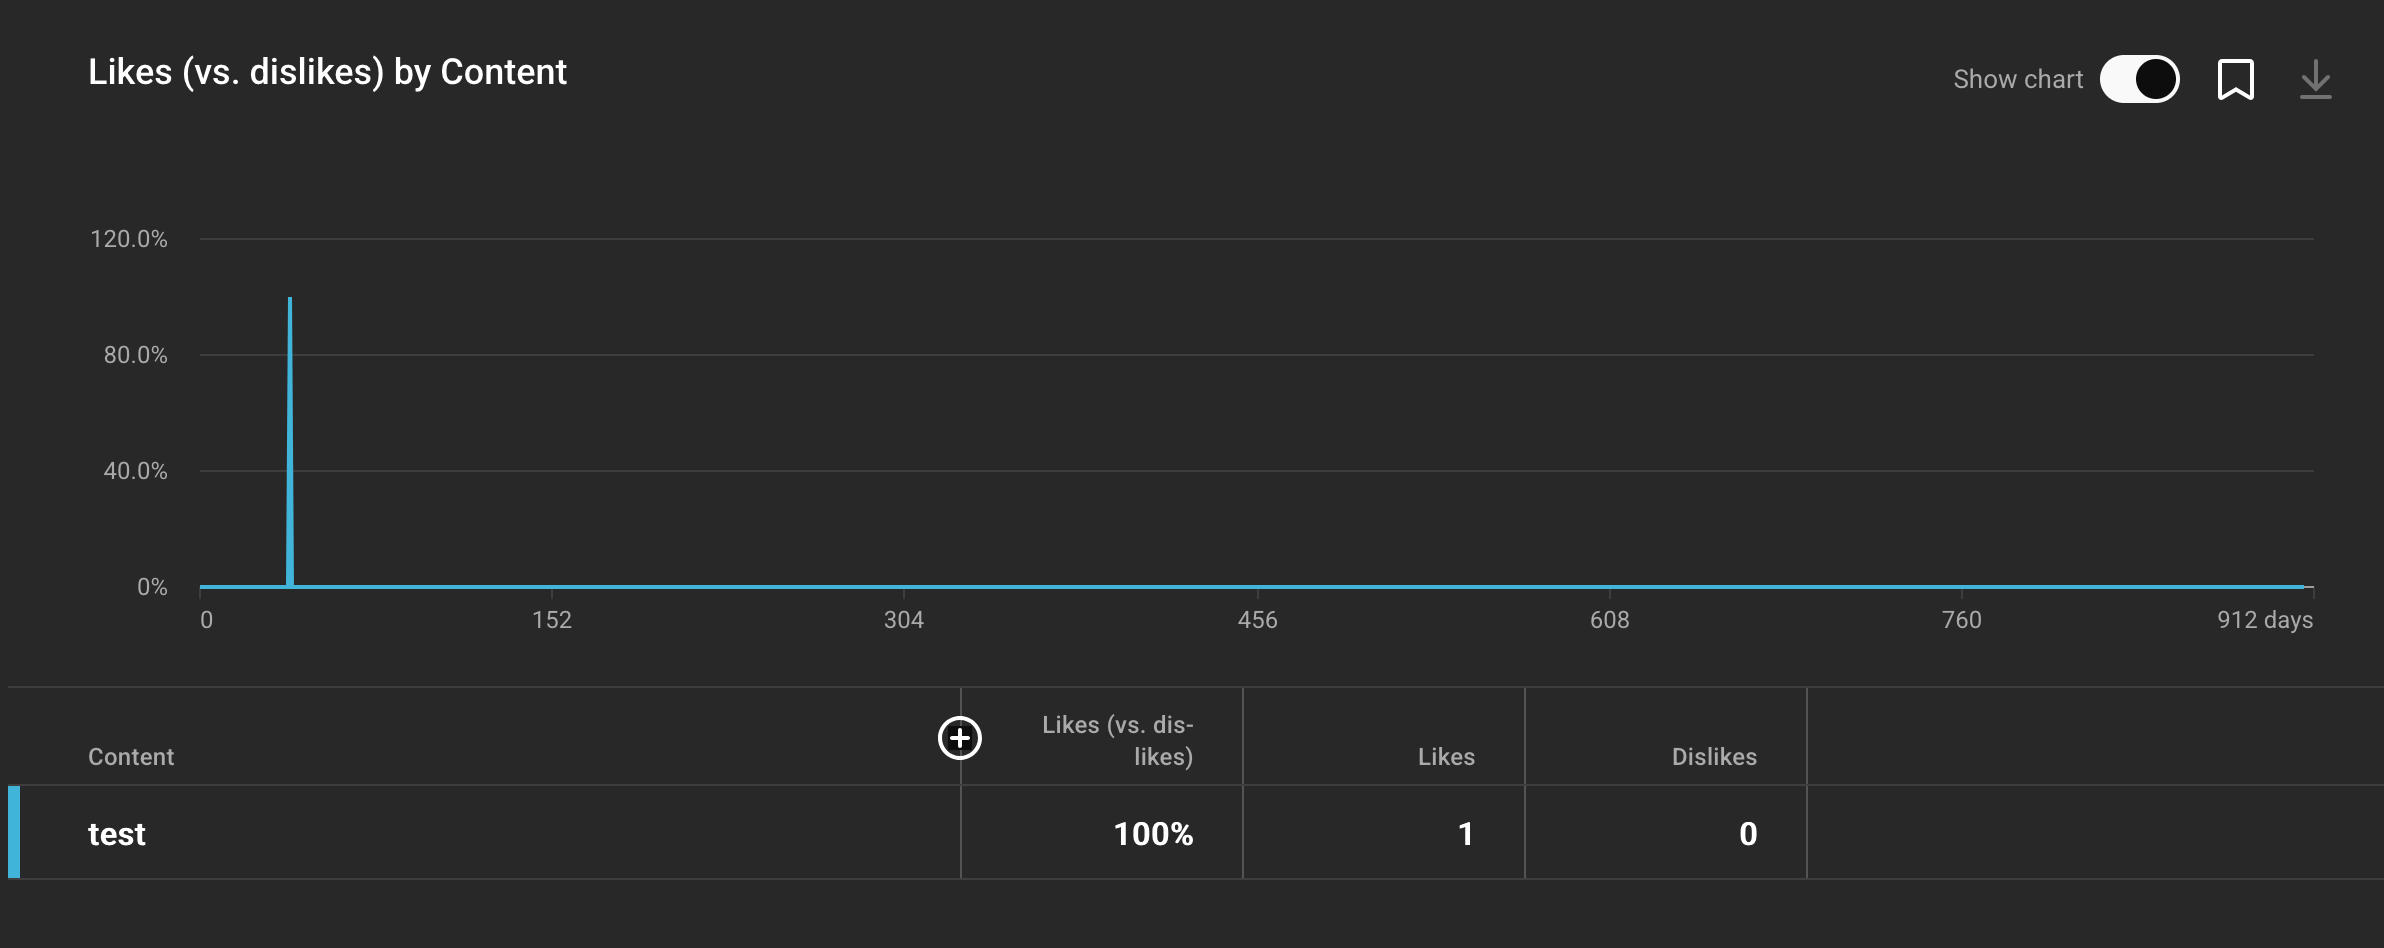Click the 100% value in test row
Screen dimensions: 2384x948
1153,834
